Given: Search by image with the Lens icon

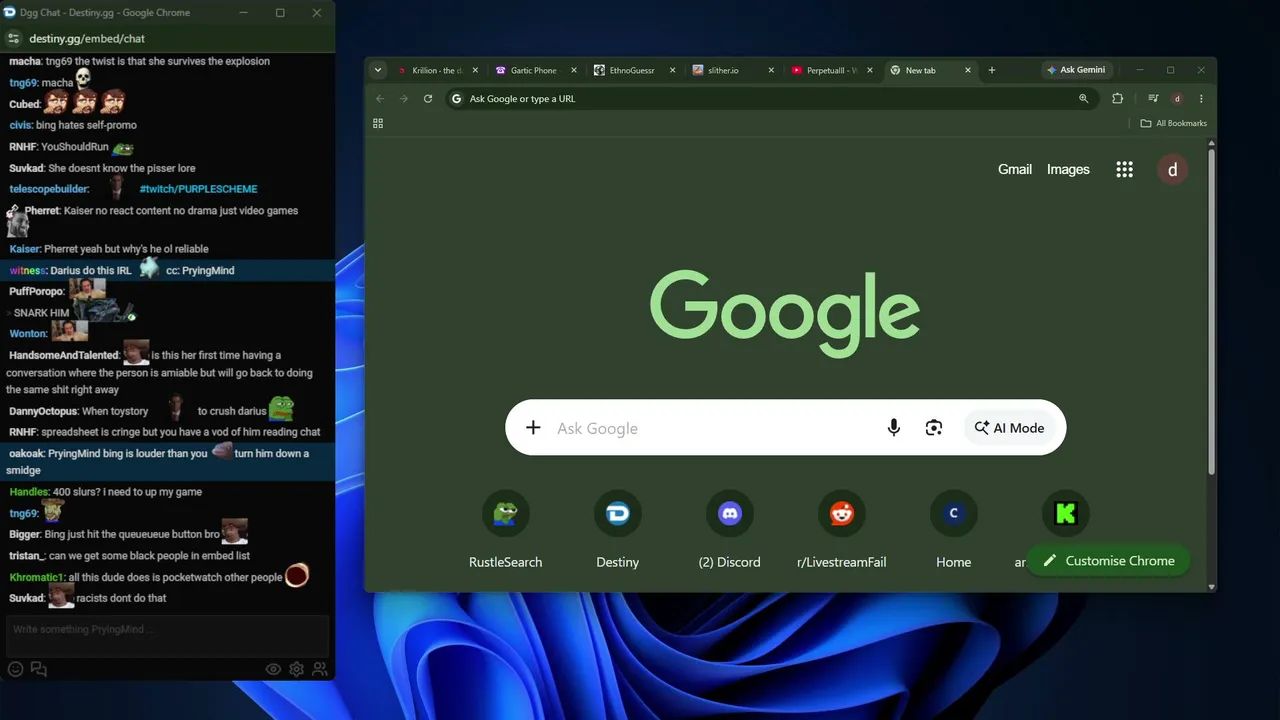Looking at the screenshot, I should [934, 428].
